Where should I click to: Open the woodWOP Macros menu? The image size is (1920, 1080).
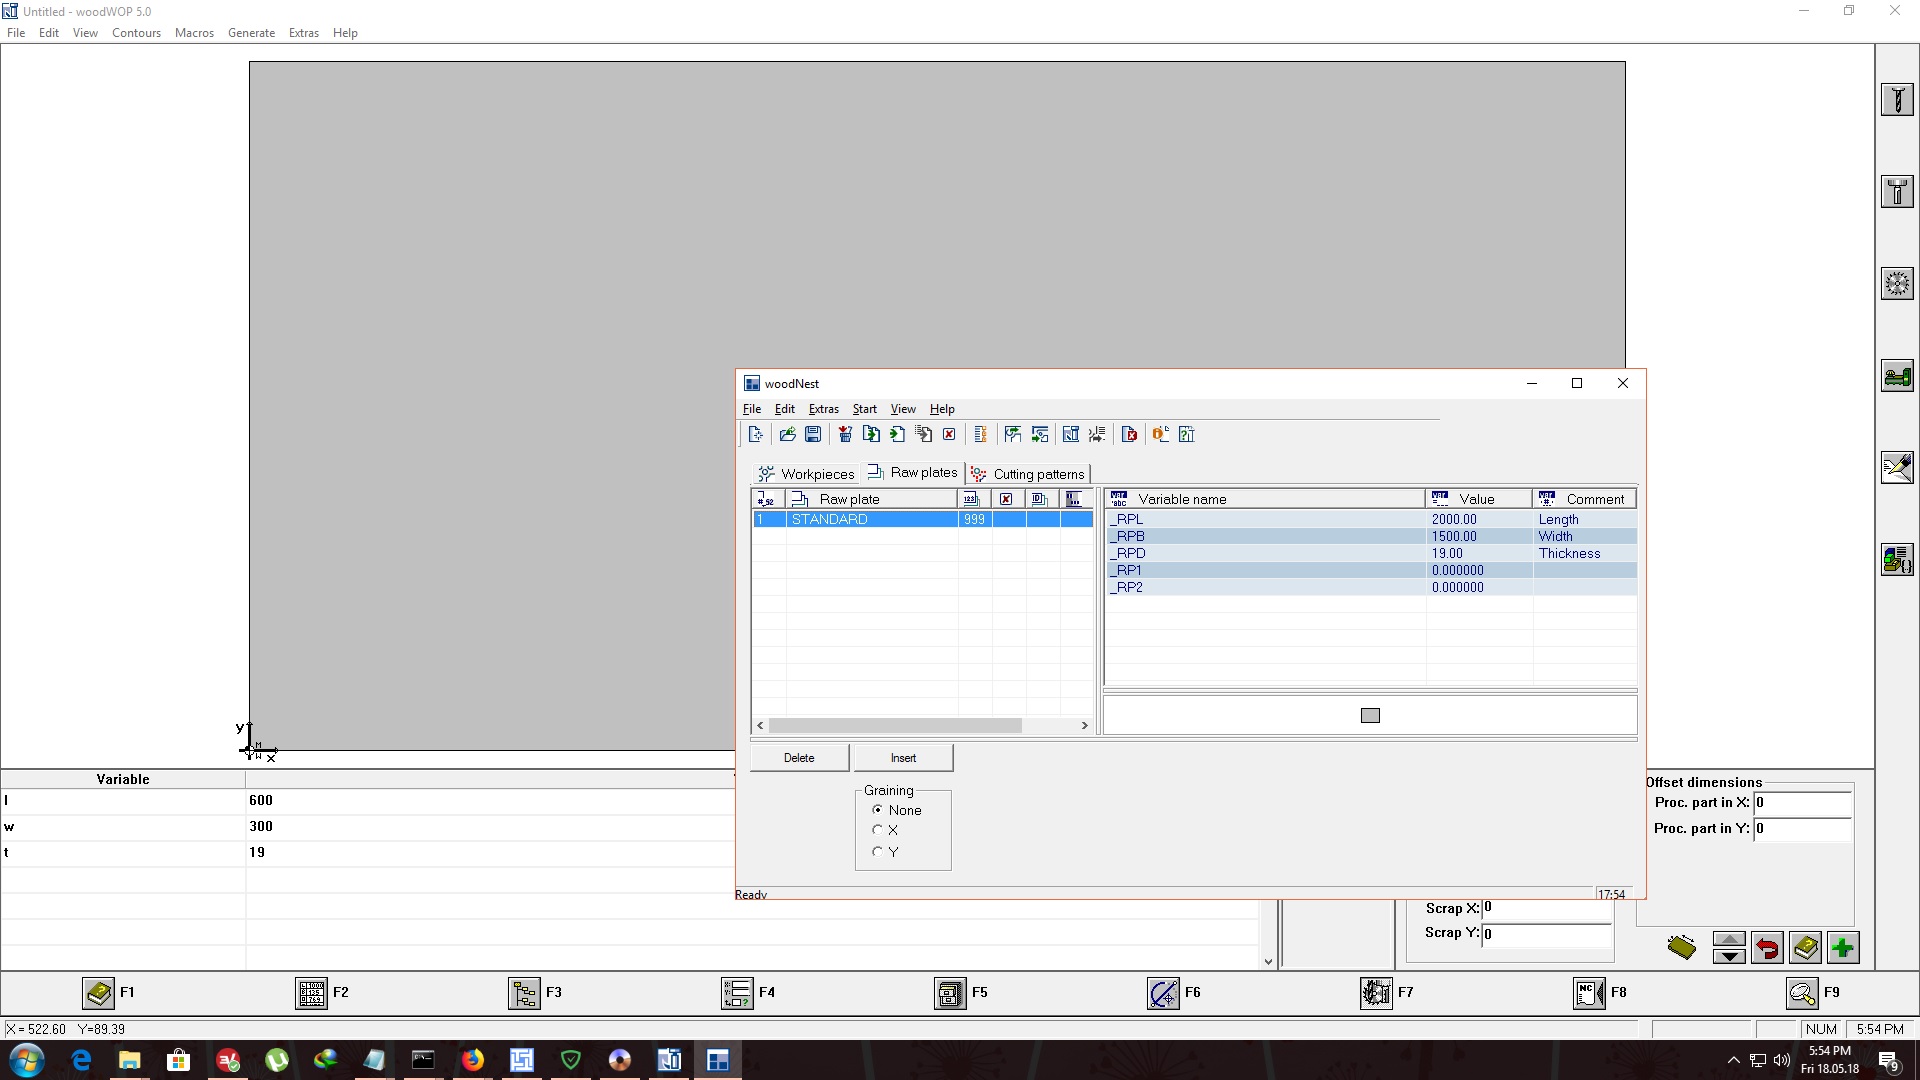point(194,33)
